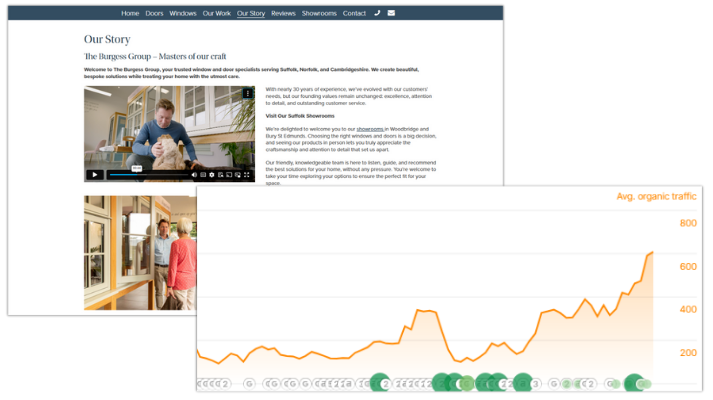Select Our Work in the navigation

(216, 13)
